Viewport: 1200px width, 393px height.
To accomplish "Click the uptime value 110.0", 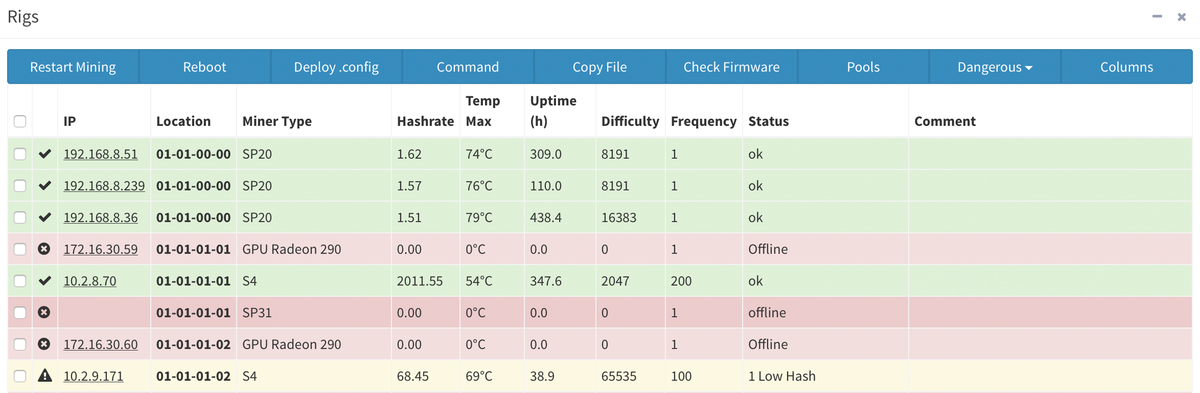I will click(x=545, y=186).
